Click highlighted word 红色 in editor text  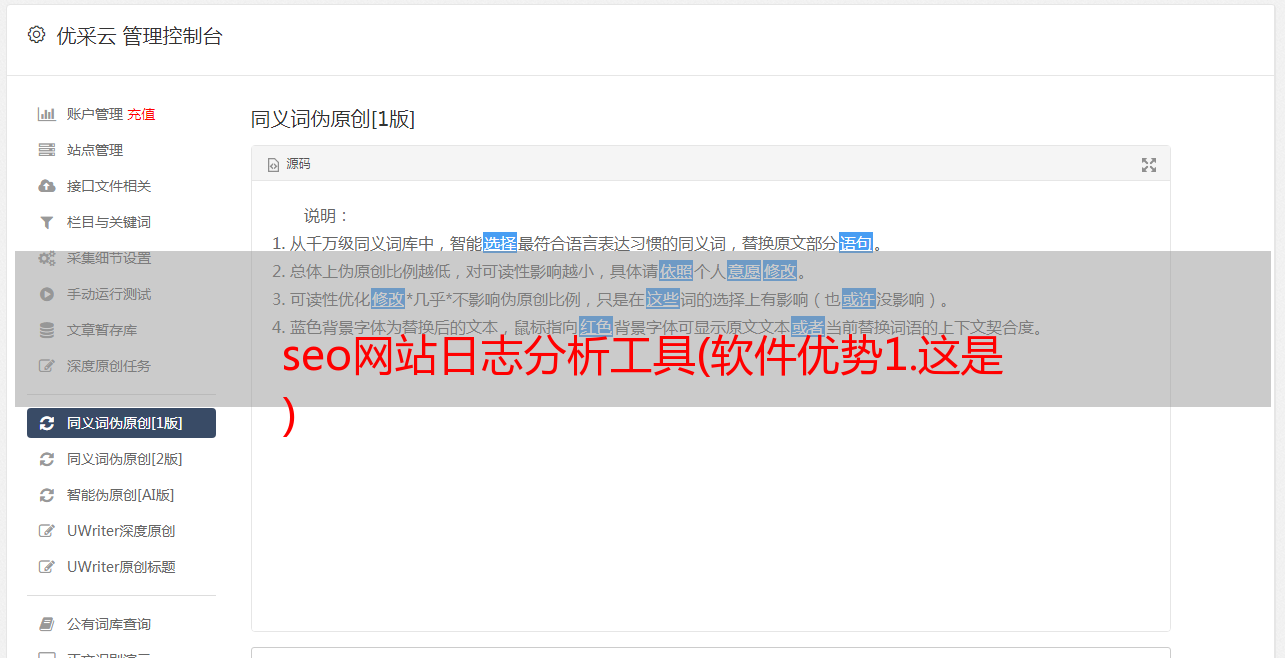click(x=595, y=327)
